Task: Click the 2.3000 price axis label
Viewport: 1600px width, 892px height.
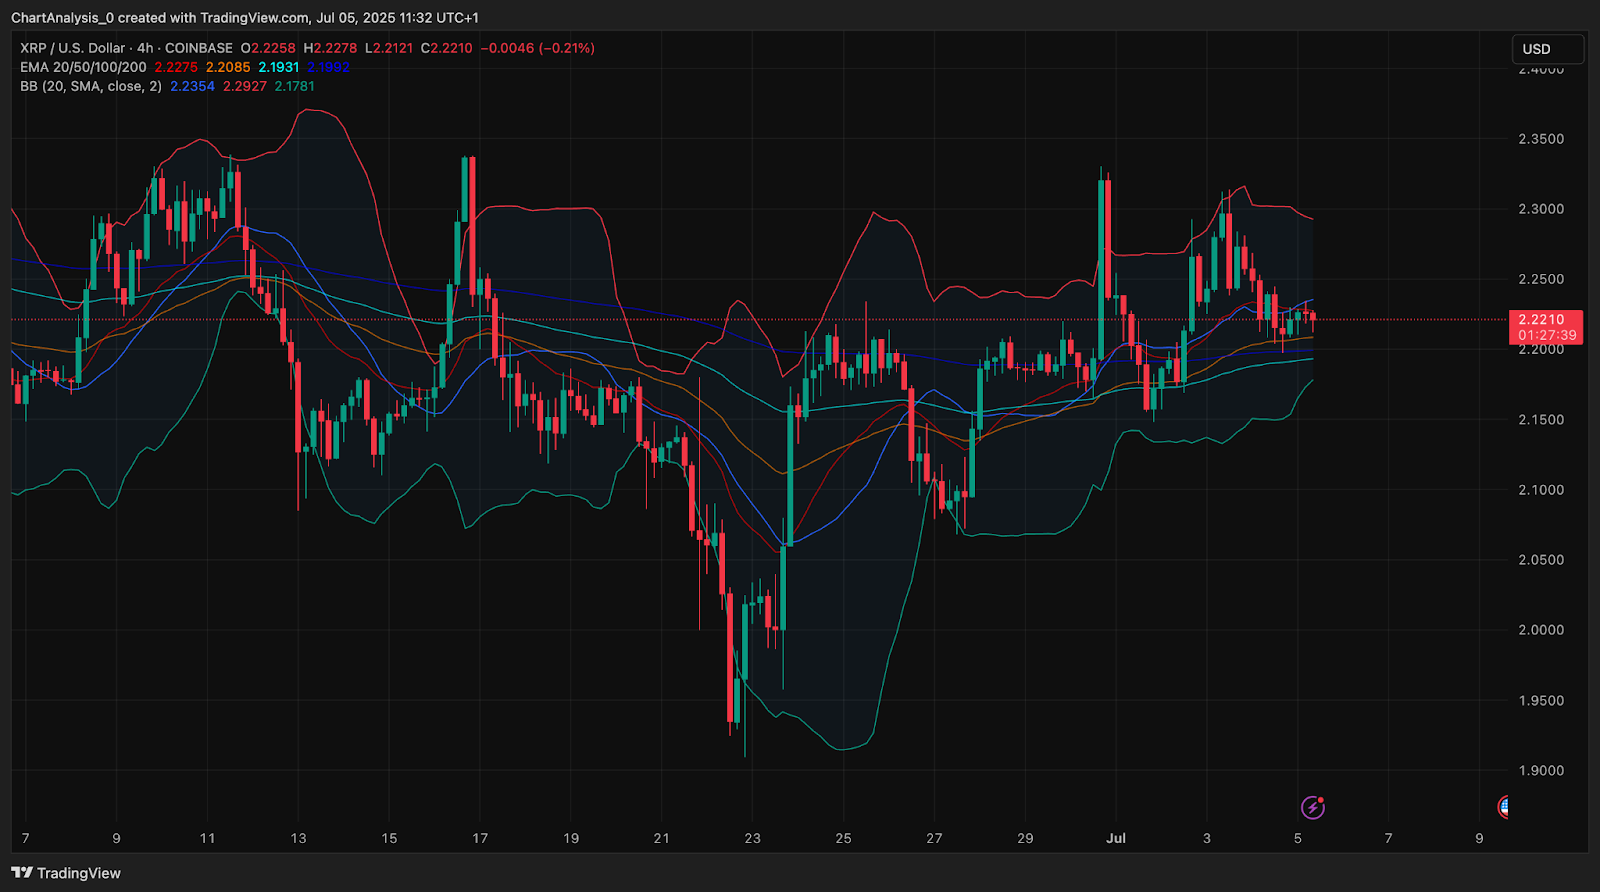Action: click(1541, 209)
